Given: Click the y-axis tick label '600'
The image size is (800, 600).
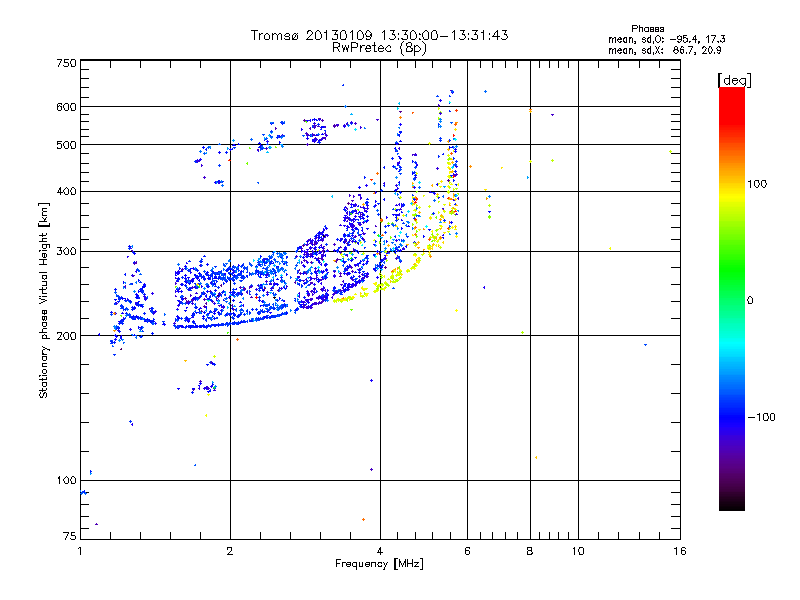Looking at the screenshot, I should point(67,107).
